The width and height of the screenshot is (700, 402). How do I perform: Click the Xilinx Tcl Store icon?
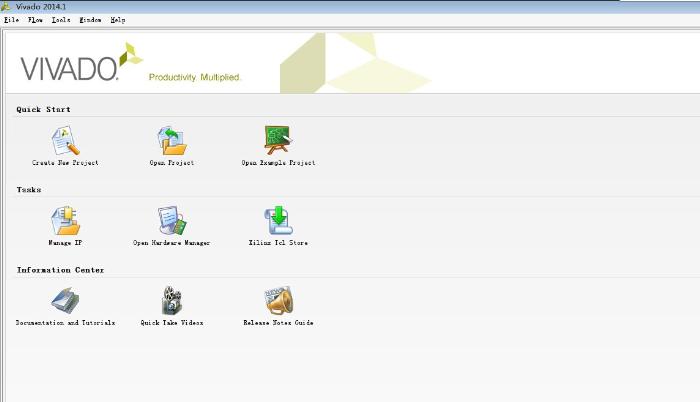click(278, 221)
